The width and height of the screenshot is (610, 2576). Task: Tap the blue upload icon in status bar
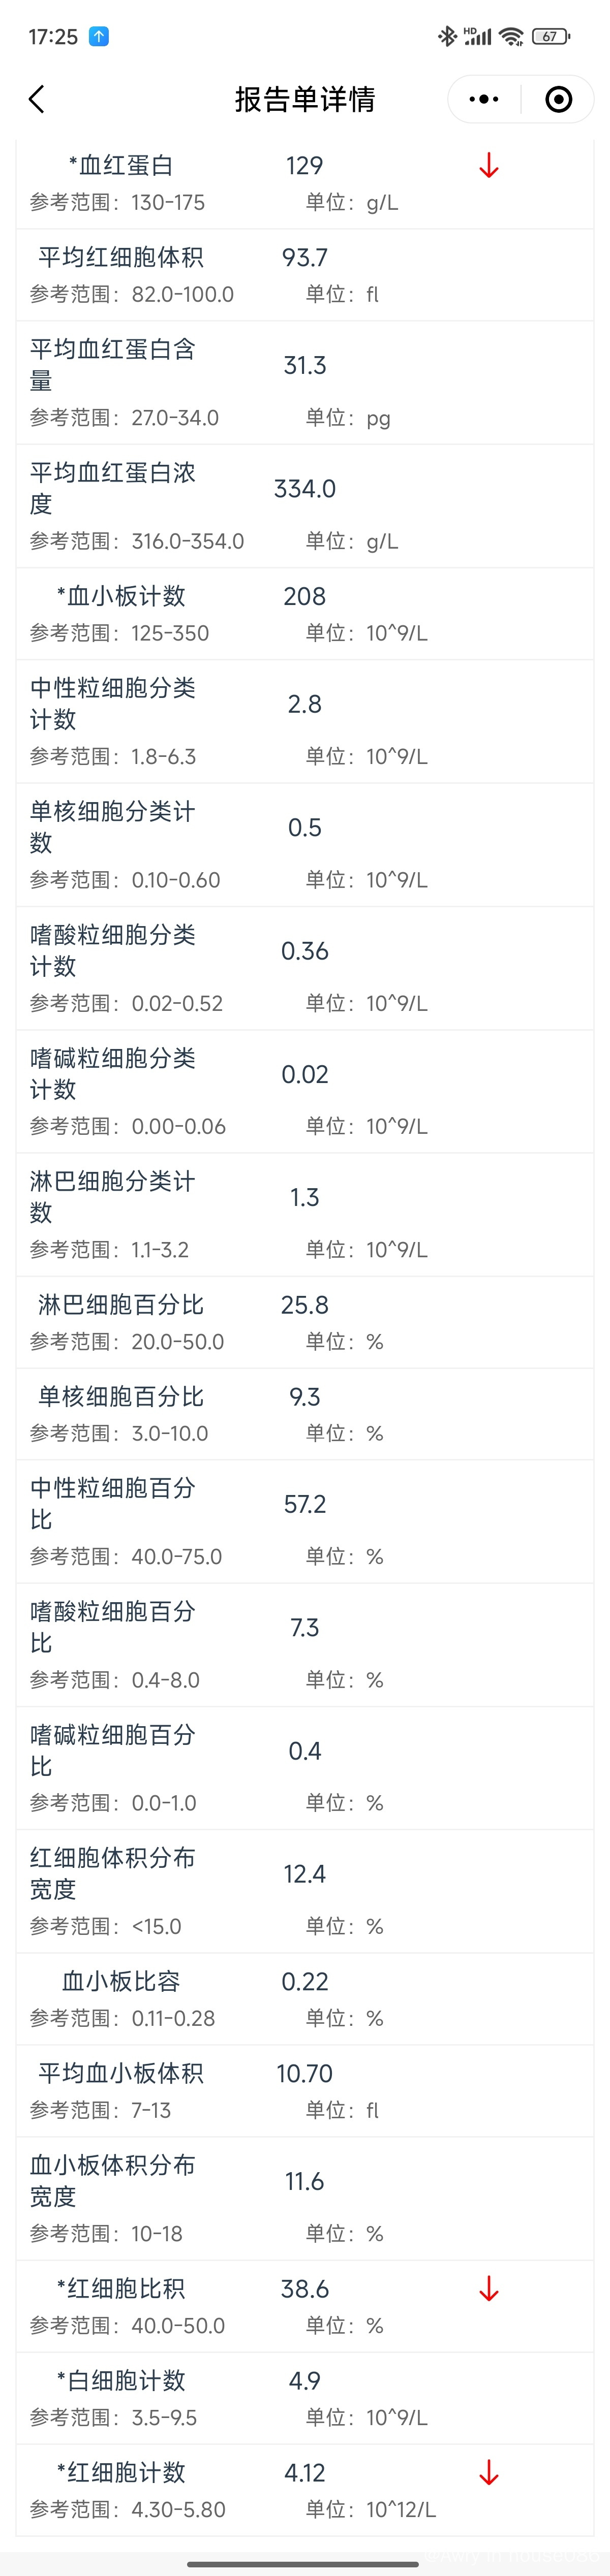tap(99, 37)
